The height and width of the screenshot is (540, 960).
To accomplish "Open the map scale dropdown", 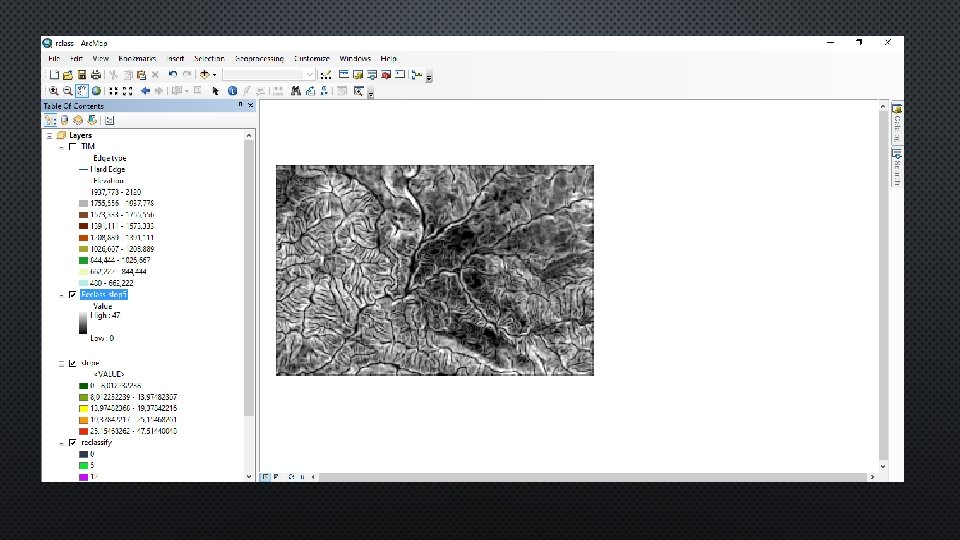I will tap(310, 74).
